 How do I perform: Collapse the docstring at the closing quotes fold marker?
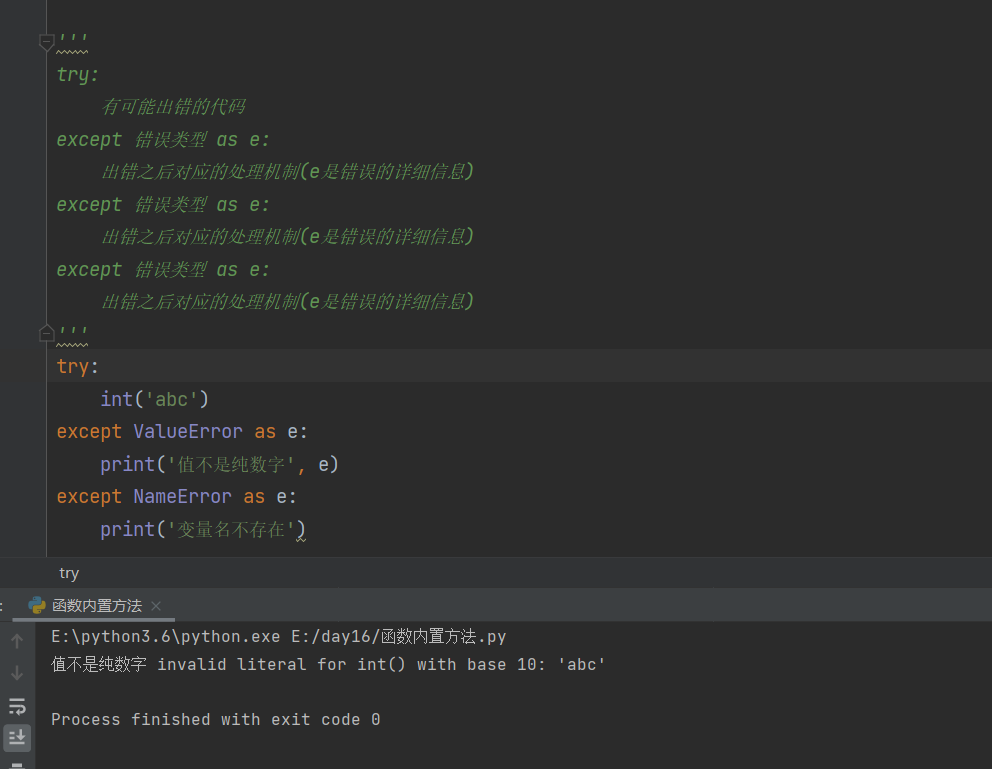[x=46, y=333]
